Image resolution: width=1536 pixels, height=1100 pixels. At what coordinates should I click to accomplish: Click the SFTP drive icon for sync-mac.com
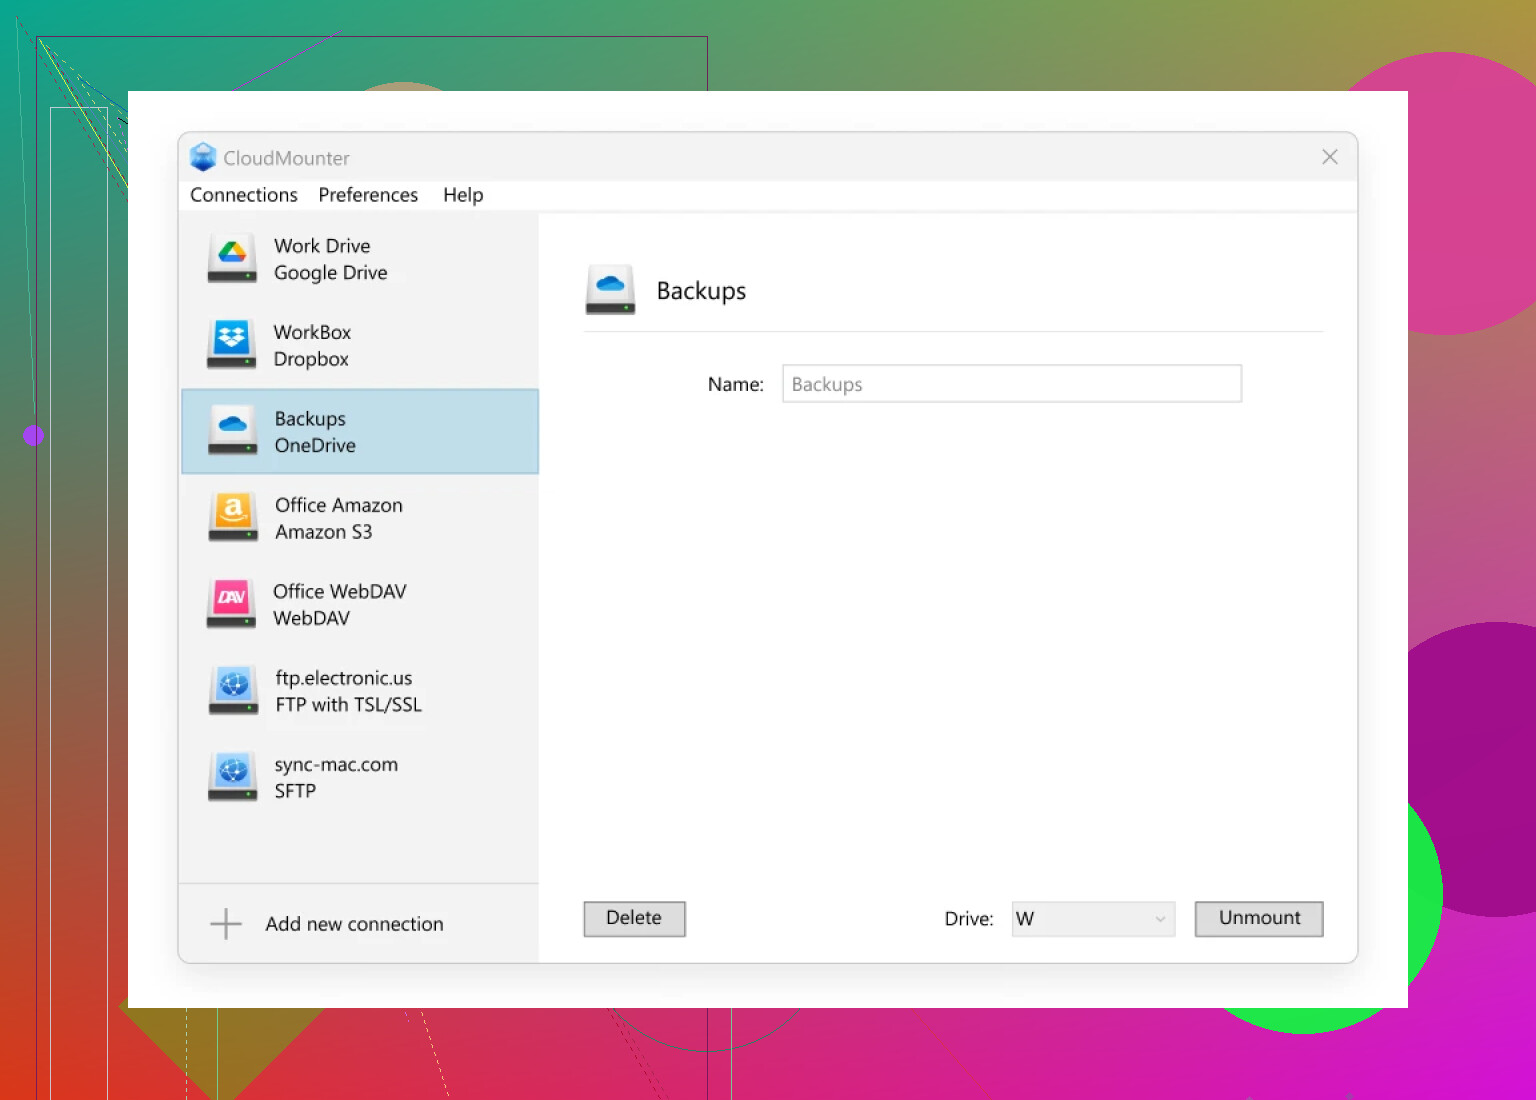[x=233, y=777]
